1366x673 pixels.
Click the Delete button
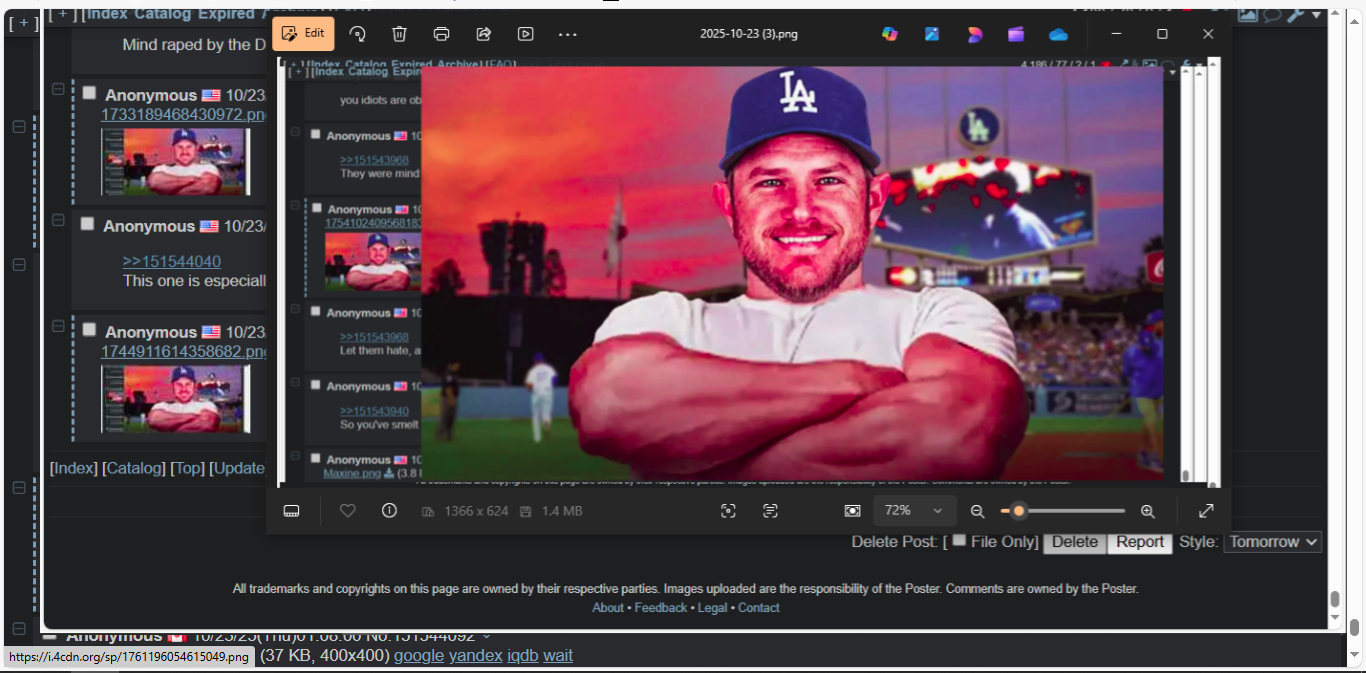pyautogui.click(x=1075, y=542)
